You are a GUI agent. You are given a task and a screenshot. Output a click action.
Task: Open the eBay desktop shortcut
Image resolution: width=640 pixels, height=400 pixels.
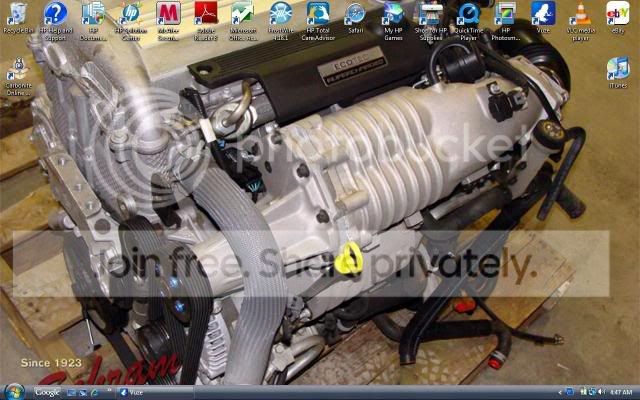pos(618,18)
